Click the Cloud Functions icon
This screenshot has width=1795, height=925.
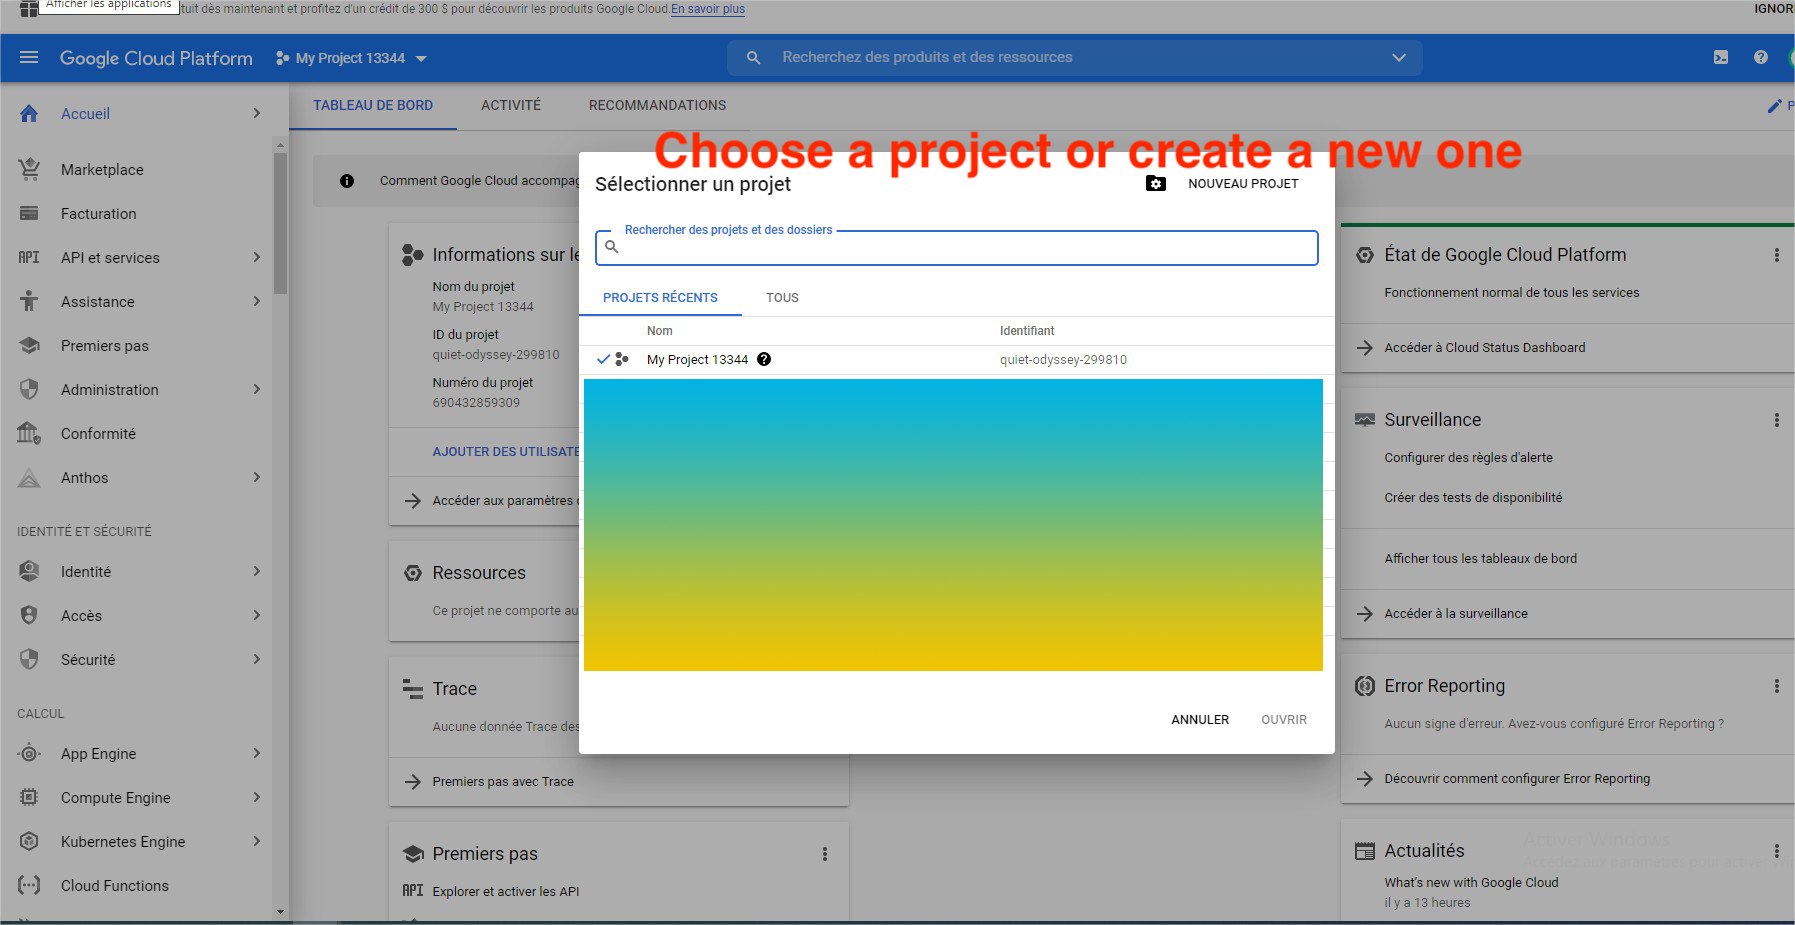[29, 886]
